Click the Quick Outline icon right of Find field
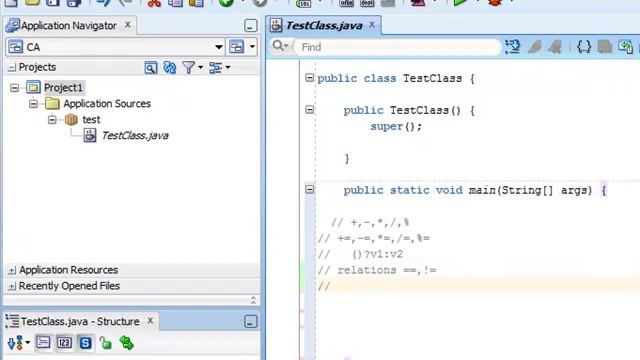This screenshot has width=640, height=360. pos(512,47)
